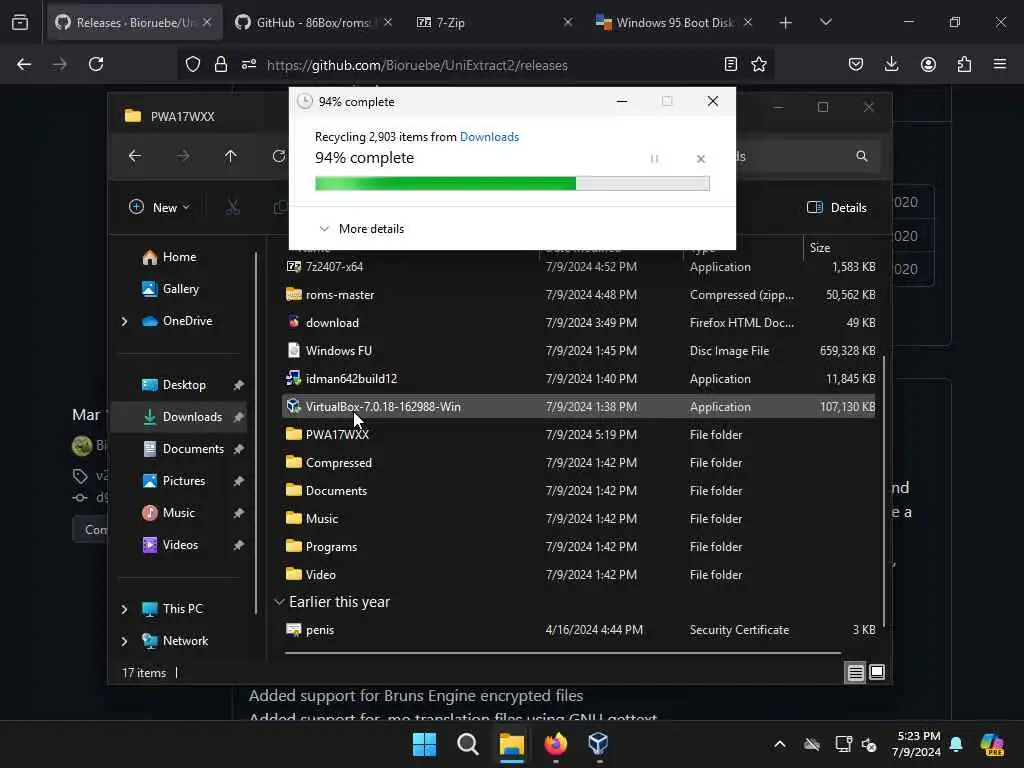Click the Cut scissors icon
This screenshot has width=1024, height=768.
click(232, 208)
